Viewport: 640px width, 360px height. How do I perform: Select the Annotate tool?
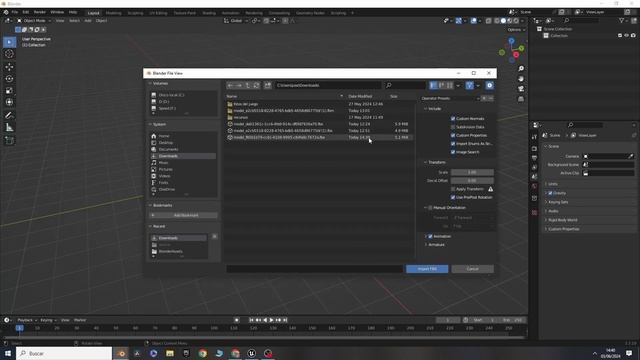point(9,116)
